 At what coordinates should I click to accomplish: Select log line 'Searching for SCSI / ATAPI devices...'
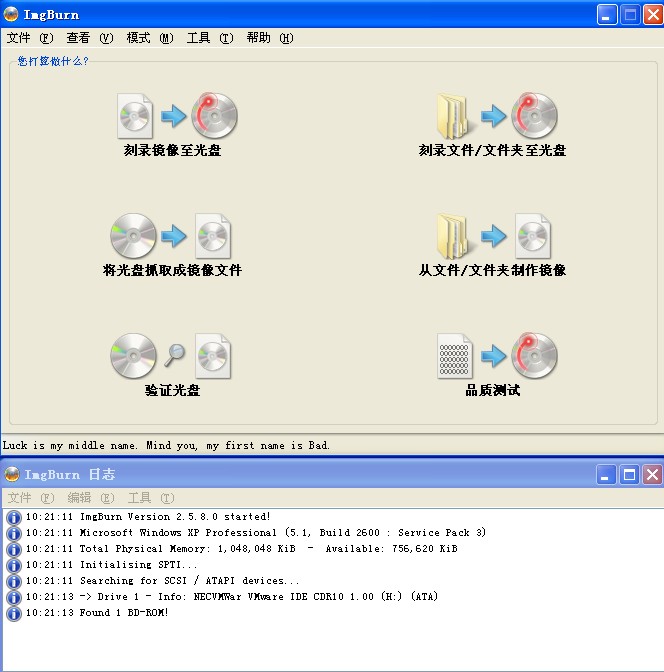(162, 581)
